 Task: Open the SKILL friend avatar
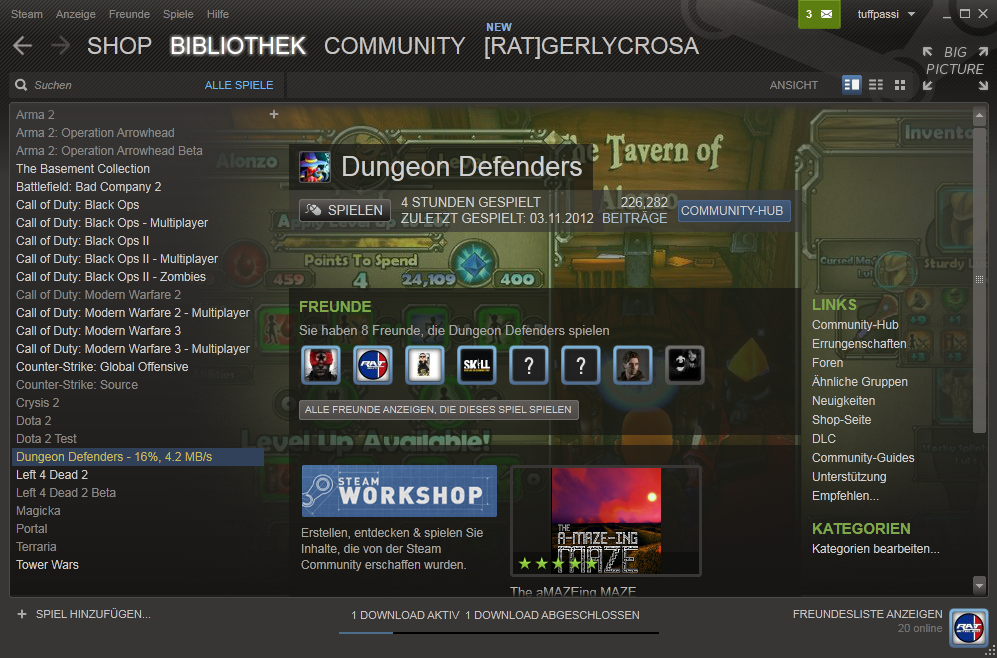click(477, 365)
